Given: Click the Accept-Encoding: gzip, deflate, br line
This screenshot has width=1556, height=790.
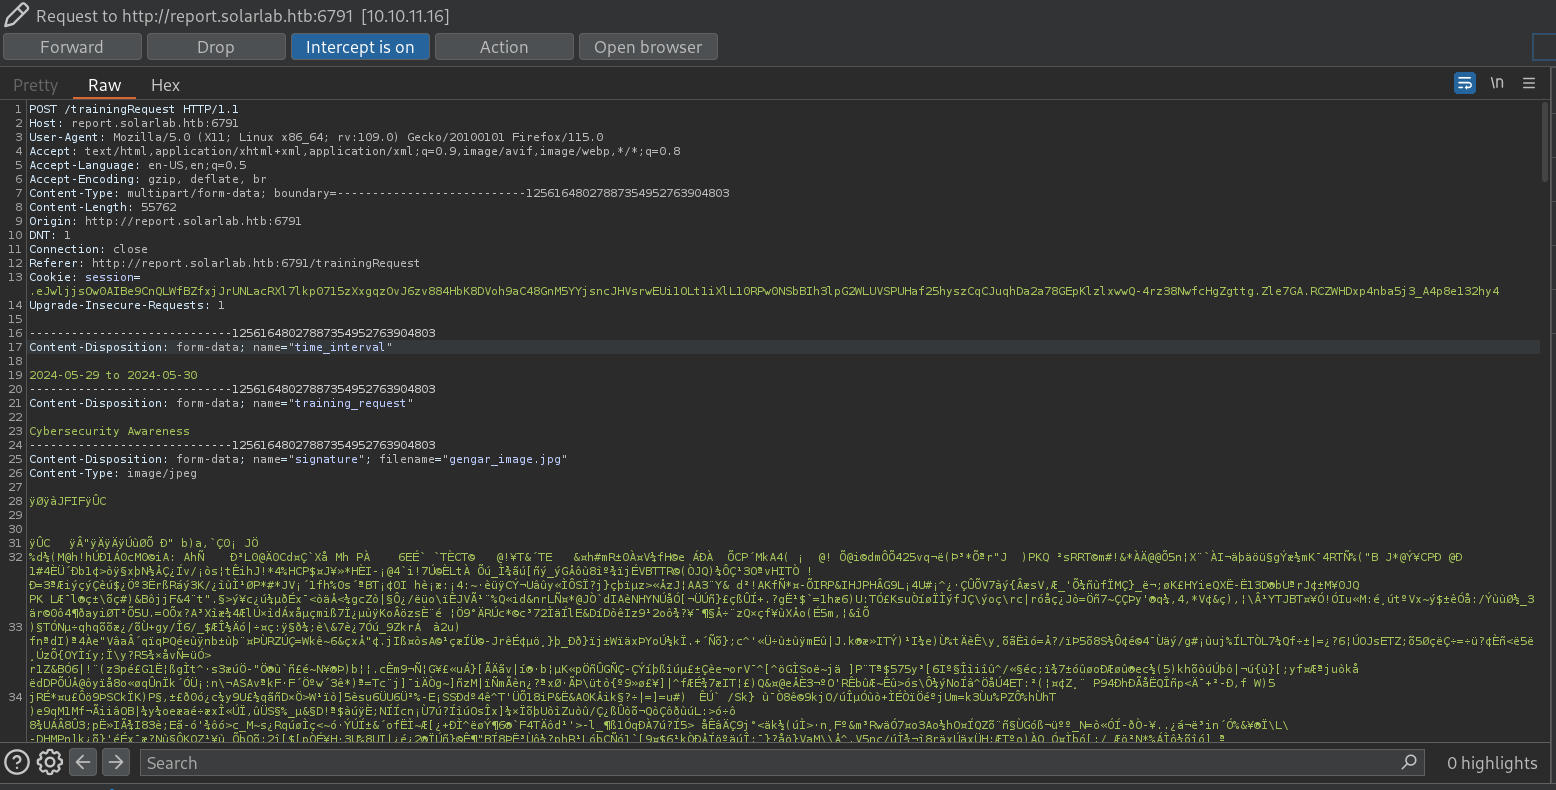Looking at the screenshot, I should point(148,179).
